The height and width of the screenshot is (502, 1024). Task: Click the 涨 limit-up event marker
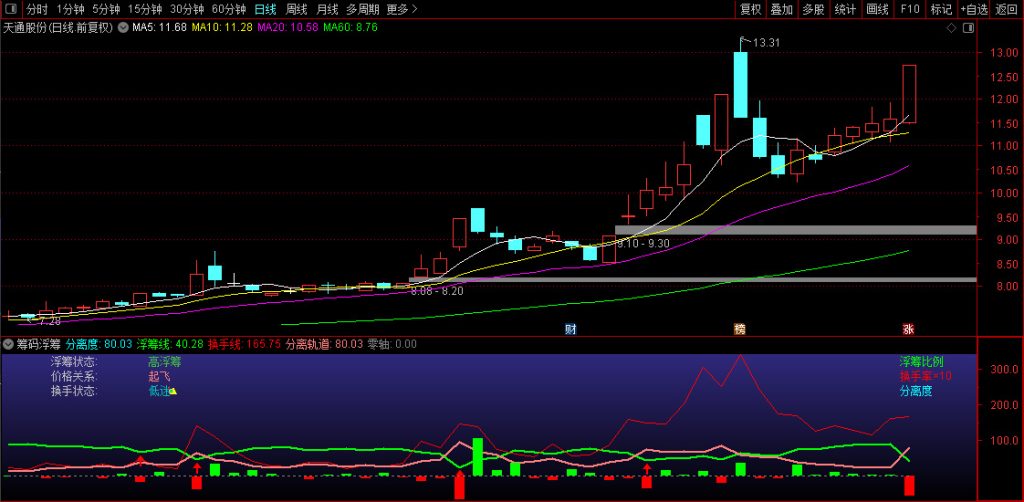(908, 328)
